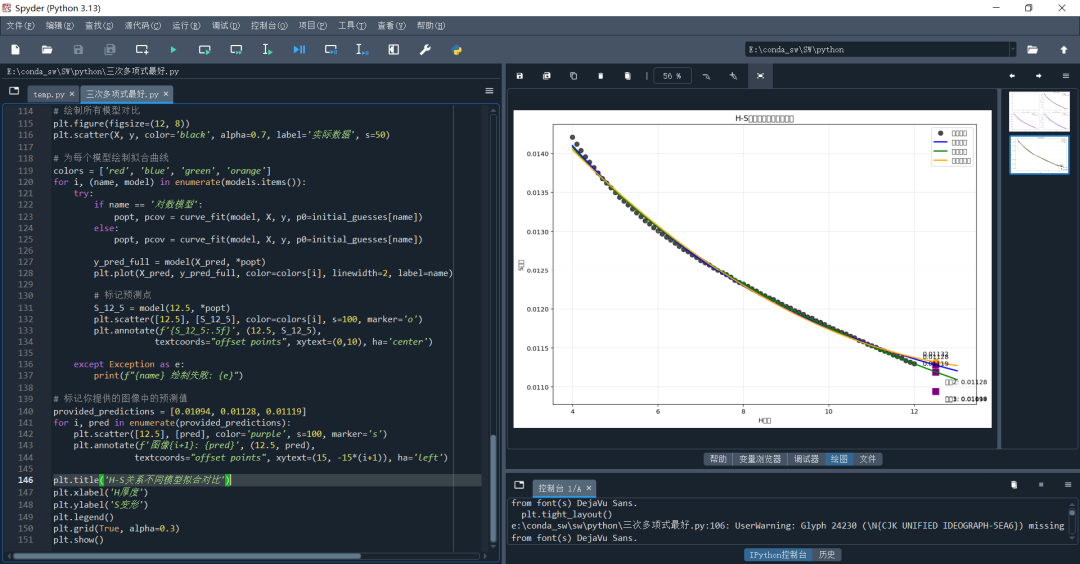Remove the current plot with the trash icon
This screenshot has height=564, width=1080.
tap(601, 76)
